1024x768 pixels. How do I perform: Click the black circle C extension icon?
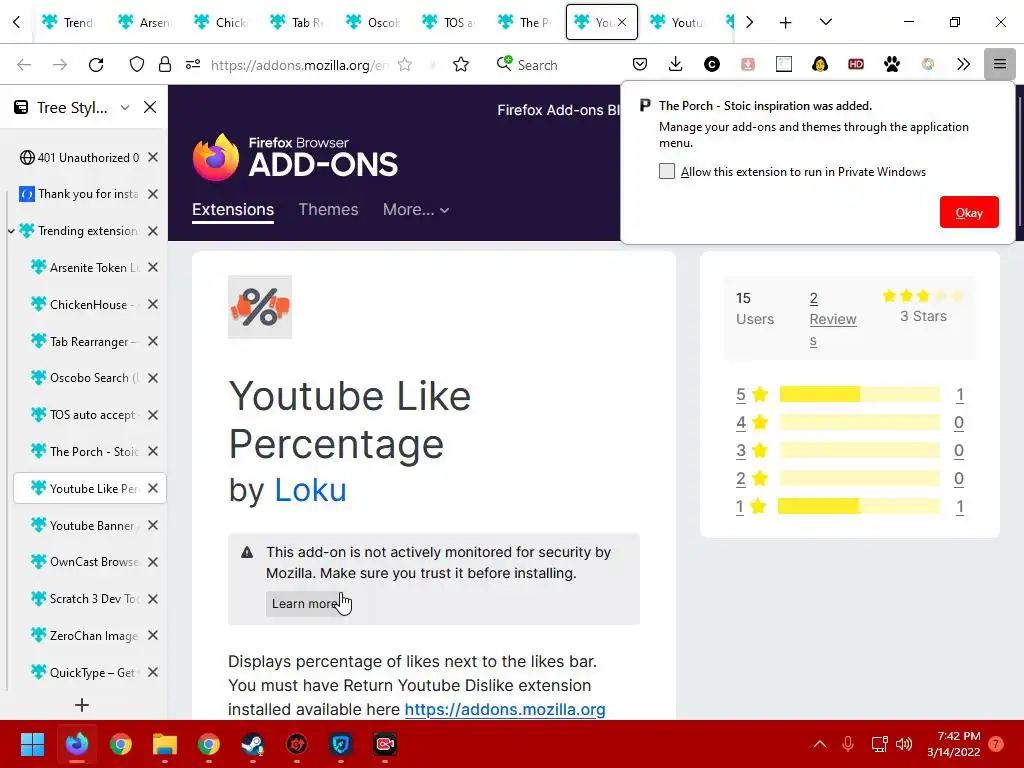712,64
